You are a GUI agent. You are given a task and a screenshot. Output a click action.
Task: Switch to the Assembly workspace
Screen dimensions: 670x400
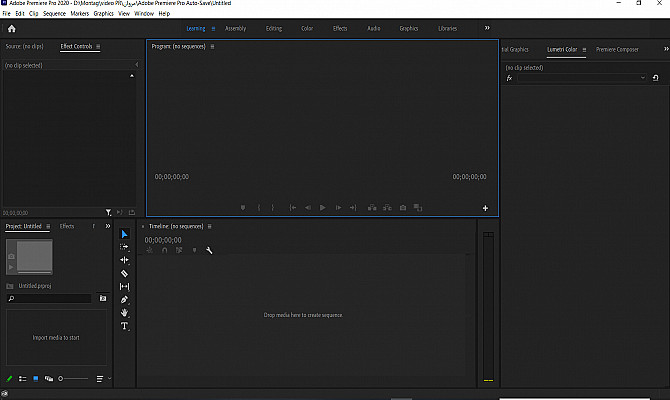point(235,29)
